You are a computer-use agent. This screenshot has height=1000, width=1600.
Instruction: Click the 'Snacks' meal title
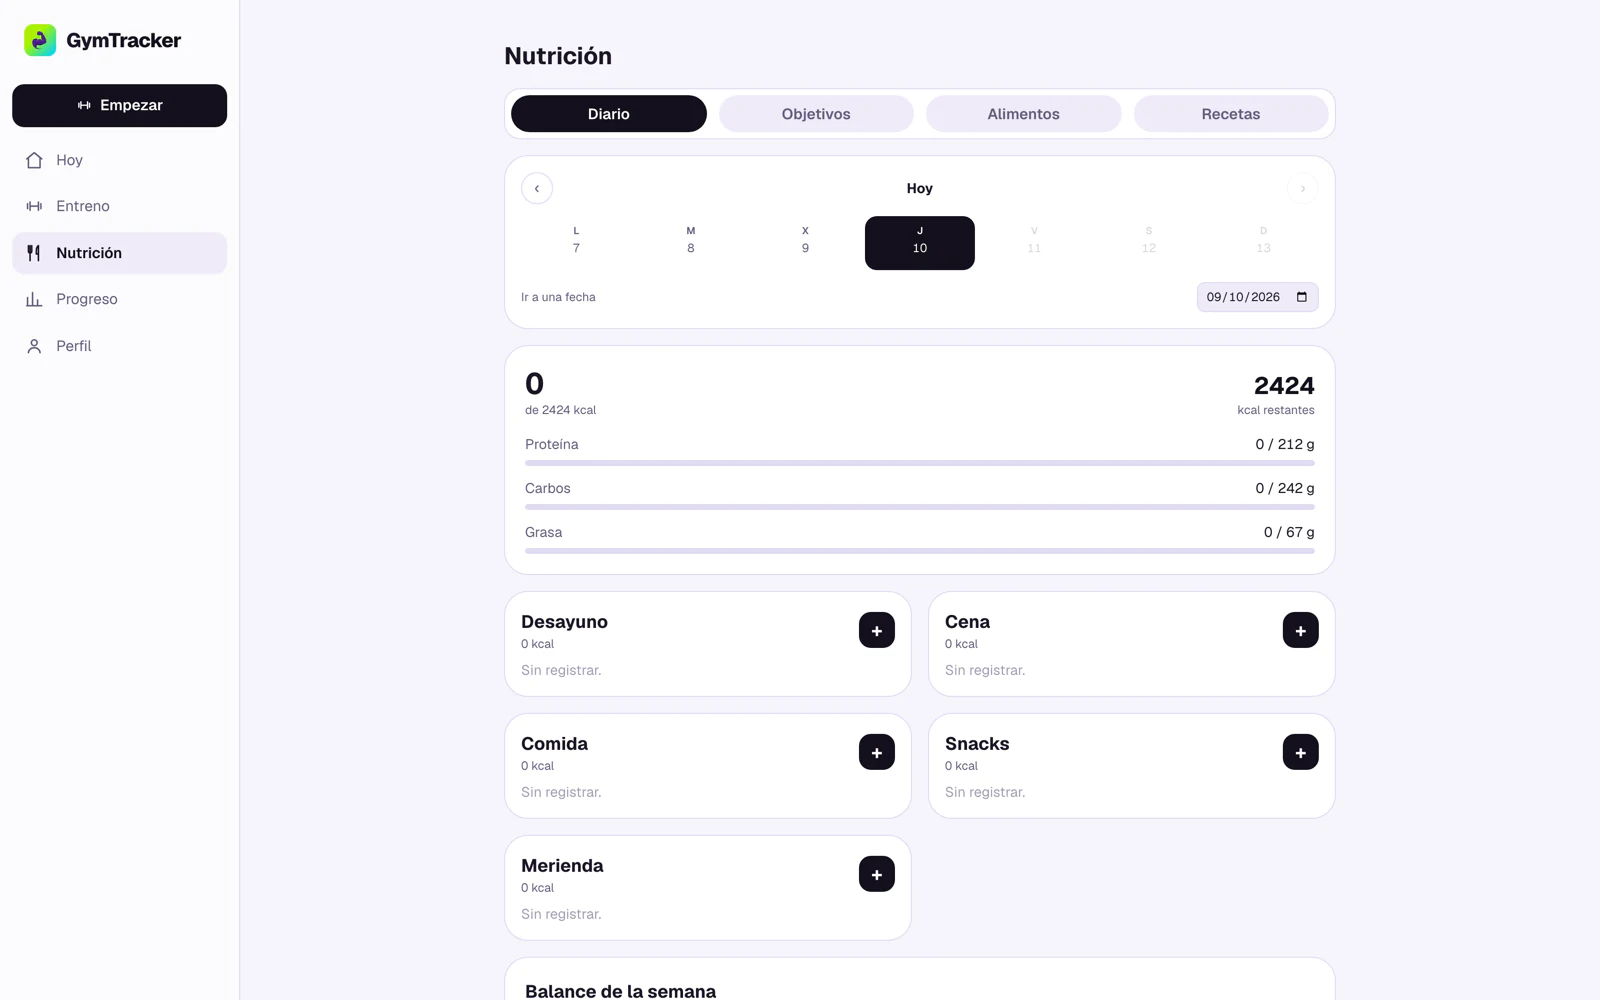[977, 744]
